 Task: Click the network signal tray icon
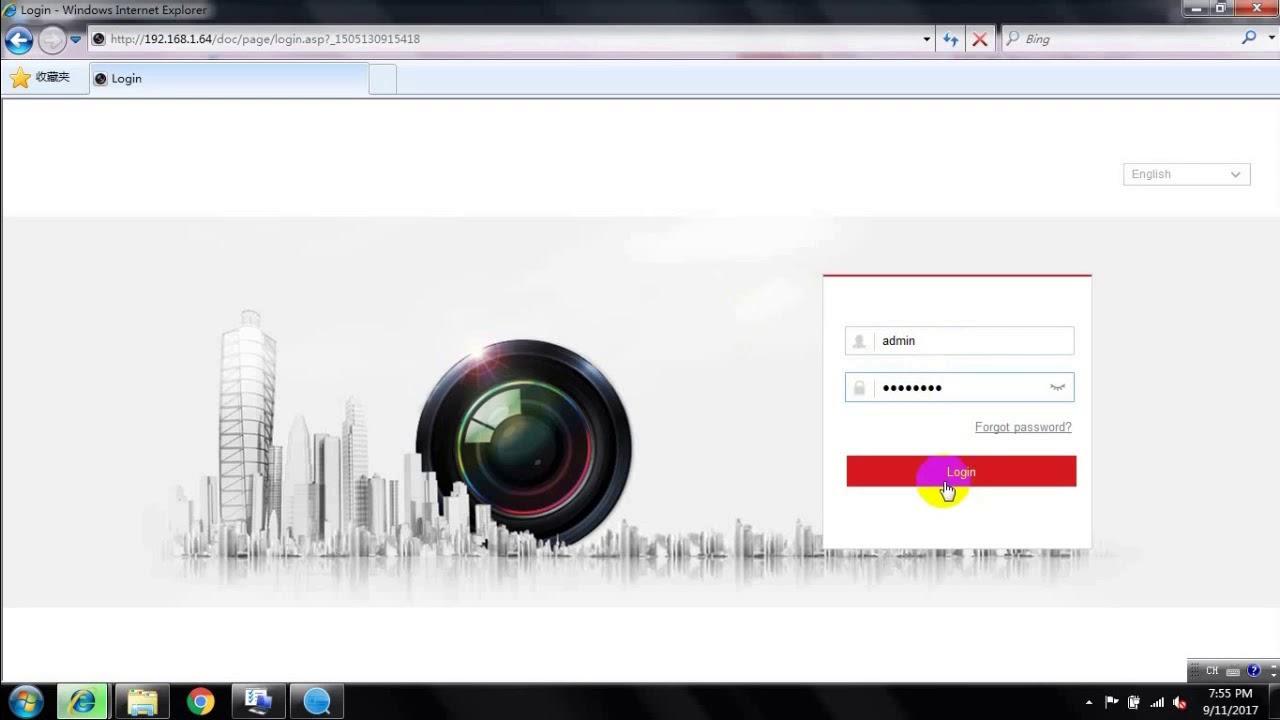click(1157, 703)
